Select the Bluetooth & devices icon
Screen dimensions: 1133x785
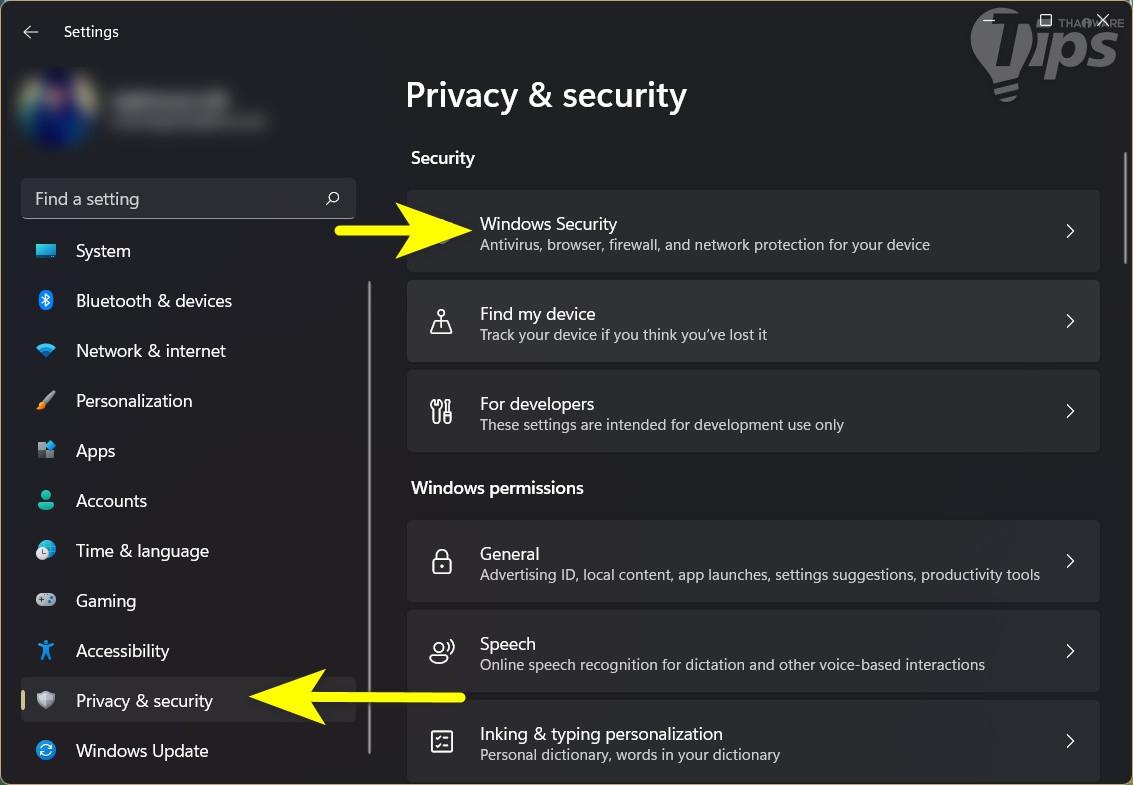tap(46, 301)
